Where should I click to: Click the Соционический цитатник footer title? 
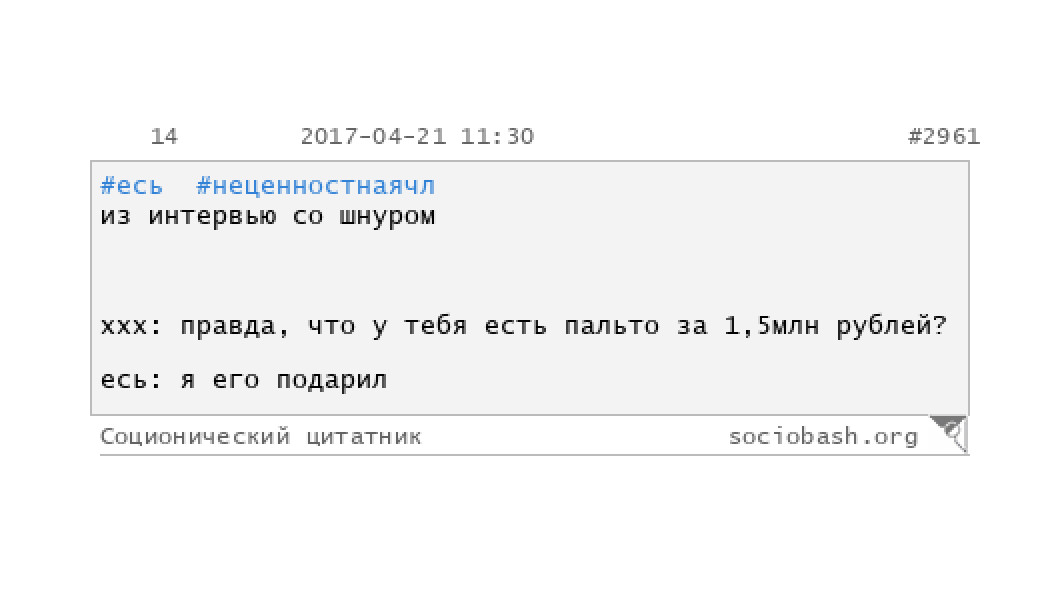[x=261, y=437]
